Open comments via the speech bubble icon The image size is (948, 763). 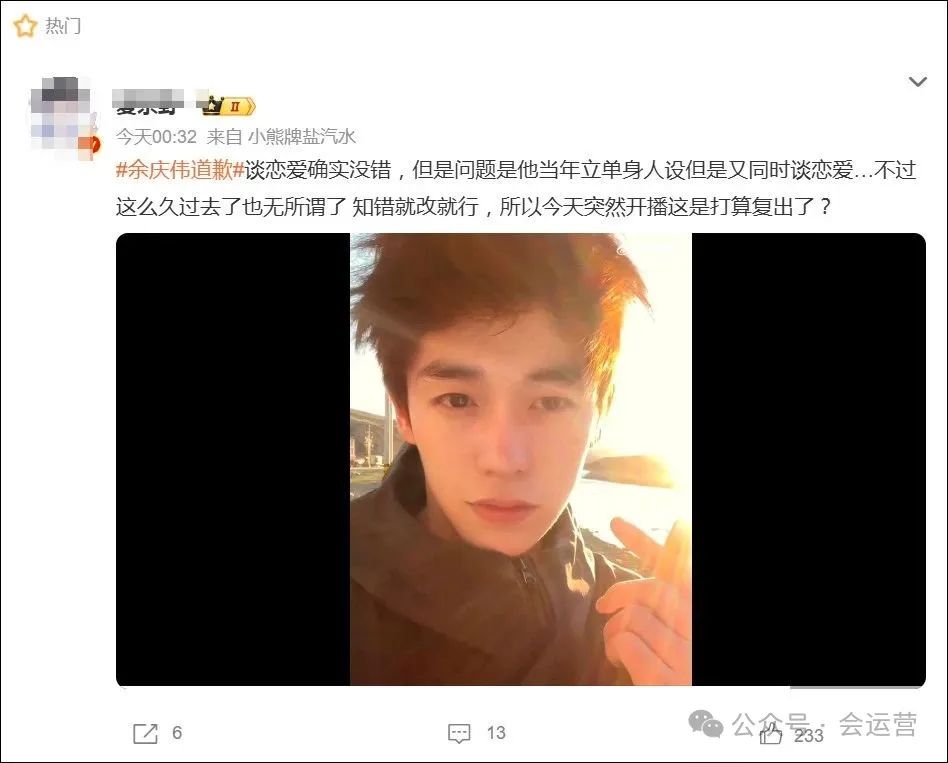pos(459,733)
